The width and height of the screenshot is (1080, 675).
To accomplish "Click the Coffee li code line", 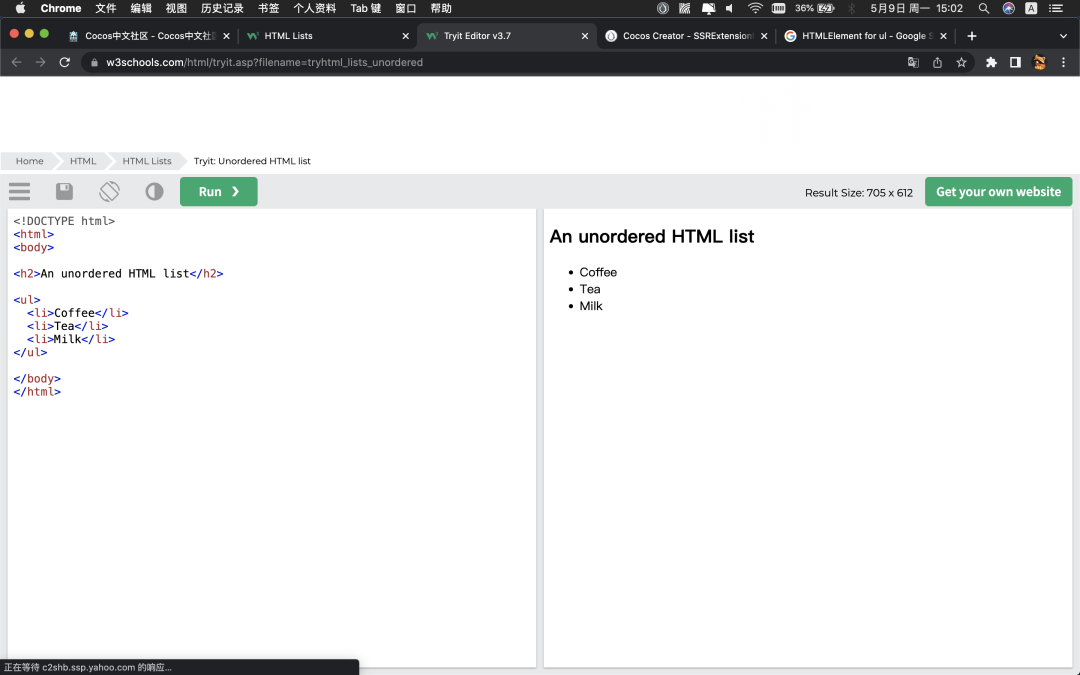I will pos(78,313).
